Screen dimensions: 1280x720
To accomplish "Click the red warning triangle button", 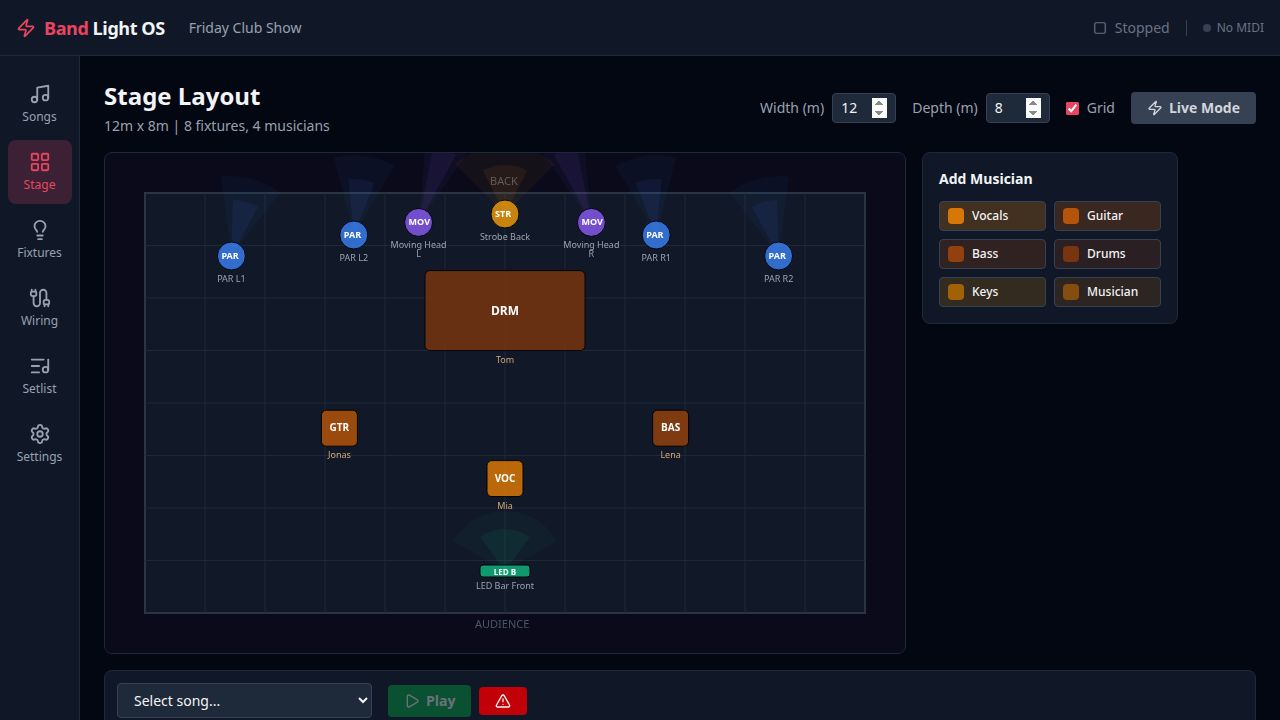I will 503,701.
